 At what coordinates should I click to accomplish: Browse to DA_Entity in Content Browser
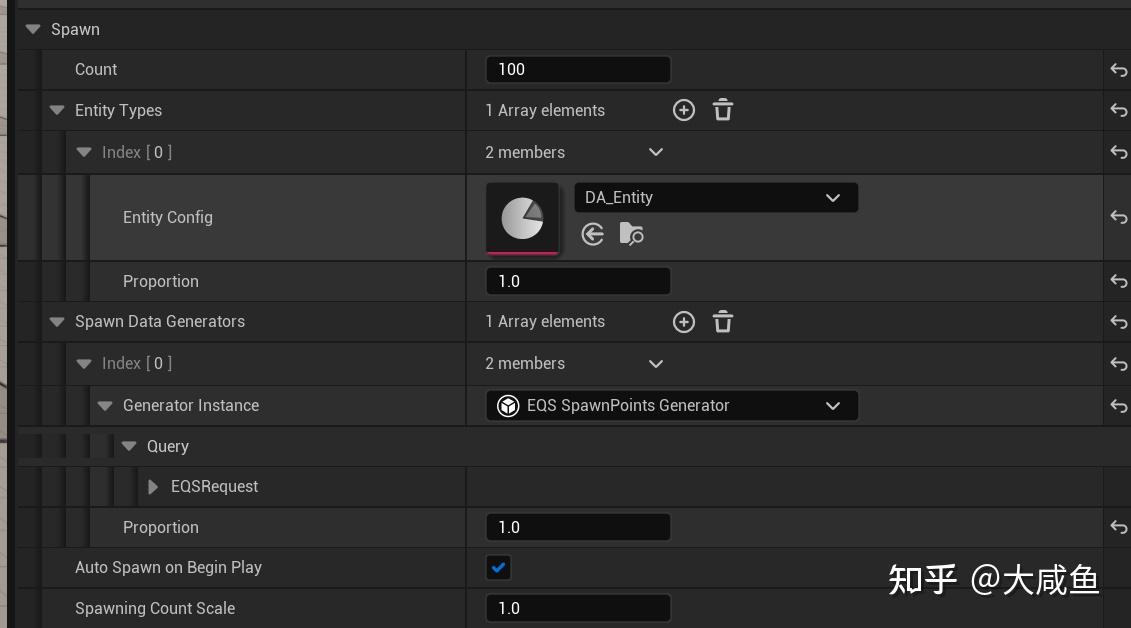coord(631,234)
